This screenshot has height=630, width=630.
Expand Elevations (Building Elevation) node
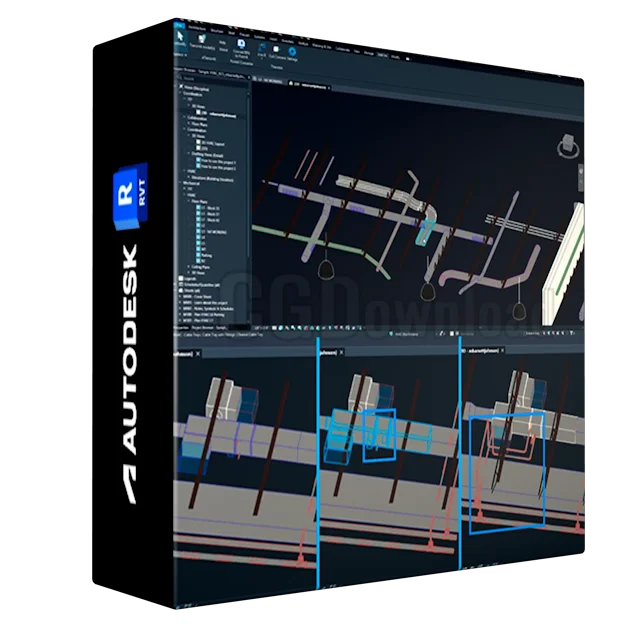point(188,177)
